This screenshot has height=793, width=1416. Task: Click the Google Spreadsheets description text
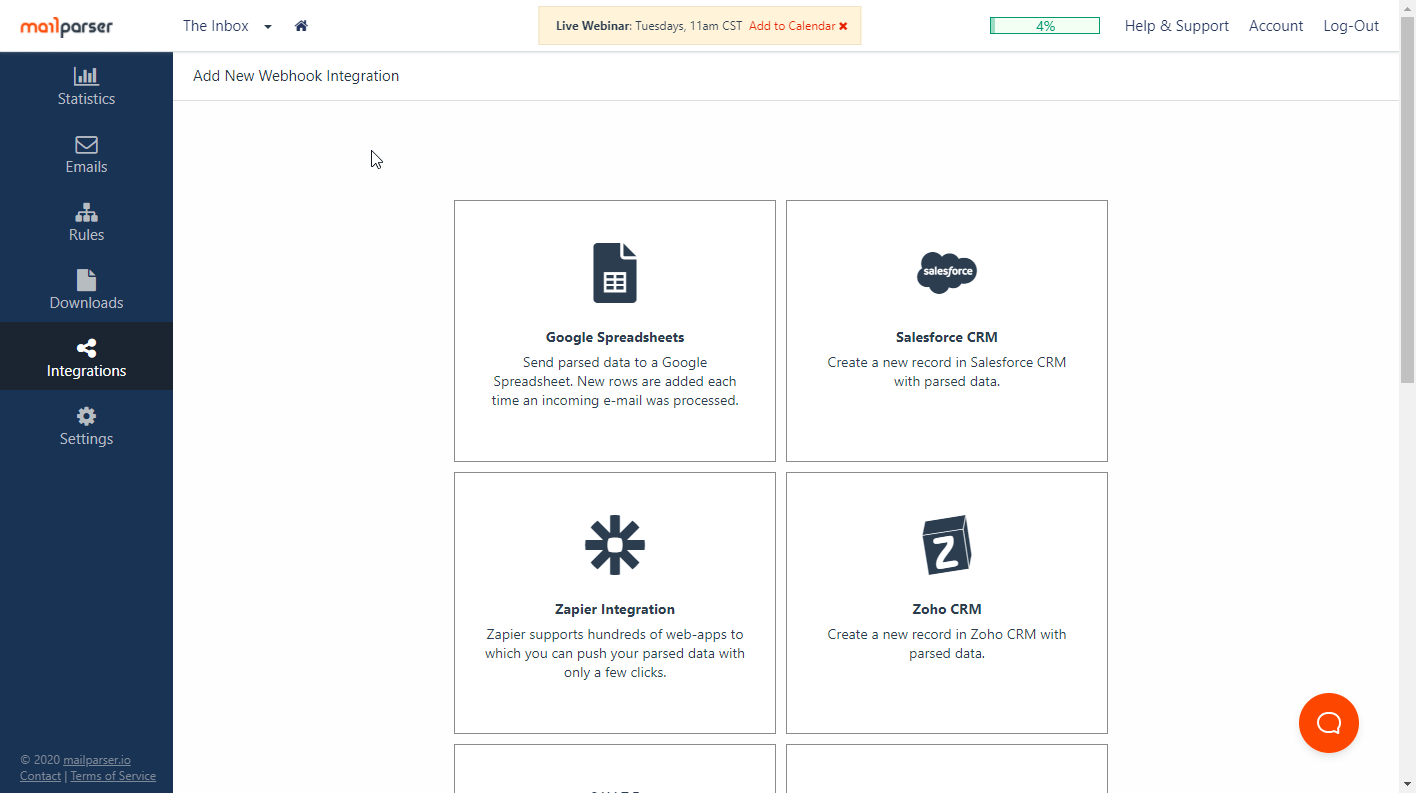coord(615,381)
